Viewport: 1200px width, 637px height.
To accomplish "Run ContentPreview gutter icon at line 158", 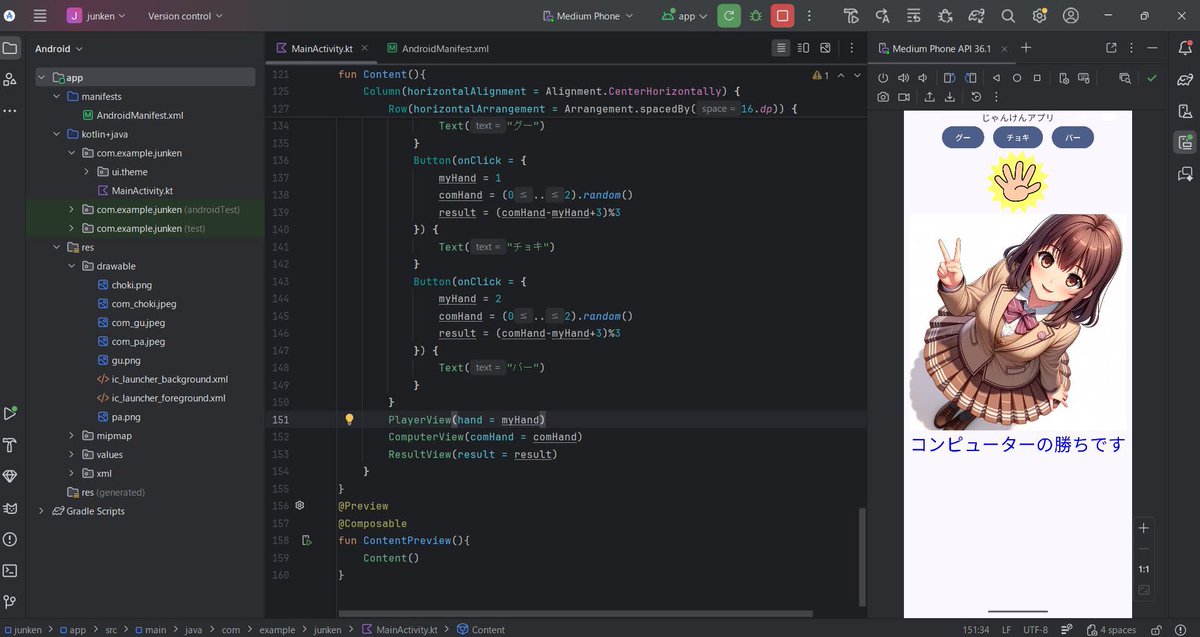I will tap(307, 541).
